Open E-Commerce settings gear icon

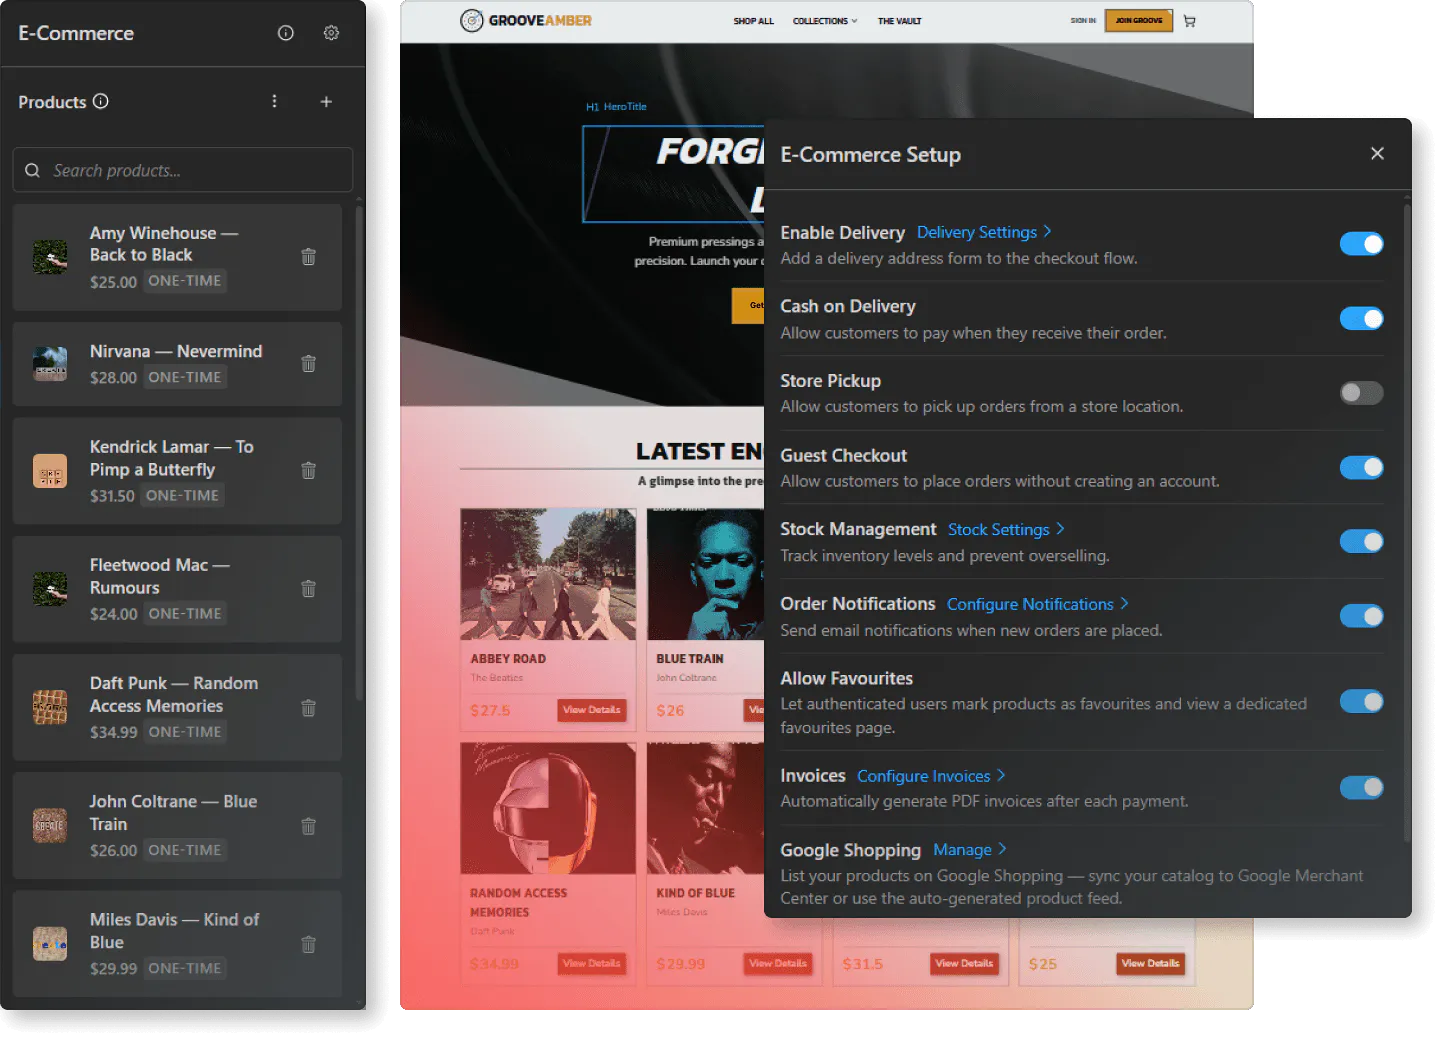[331, 33]
